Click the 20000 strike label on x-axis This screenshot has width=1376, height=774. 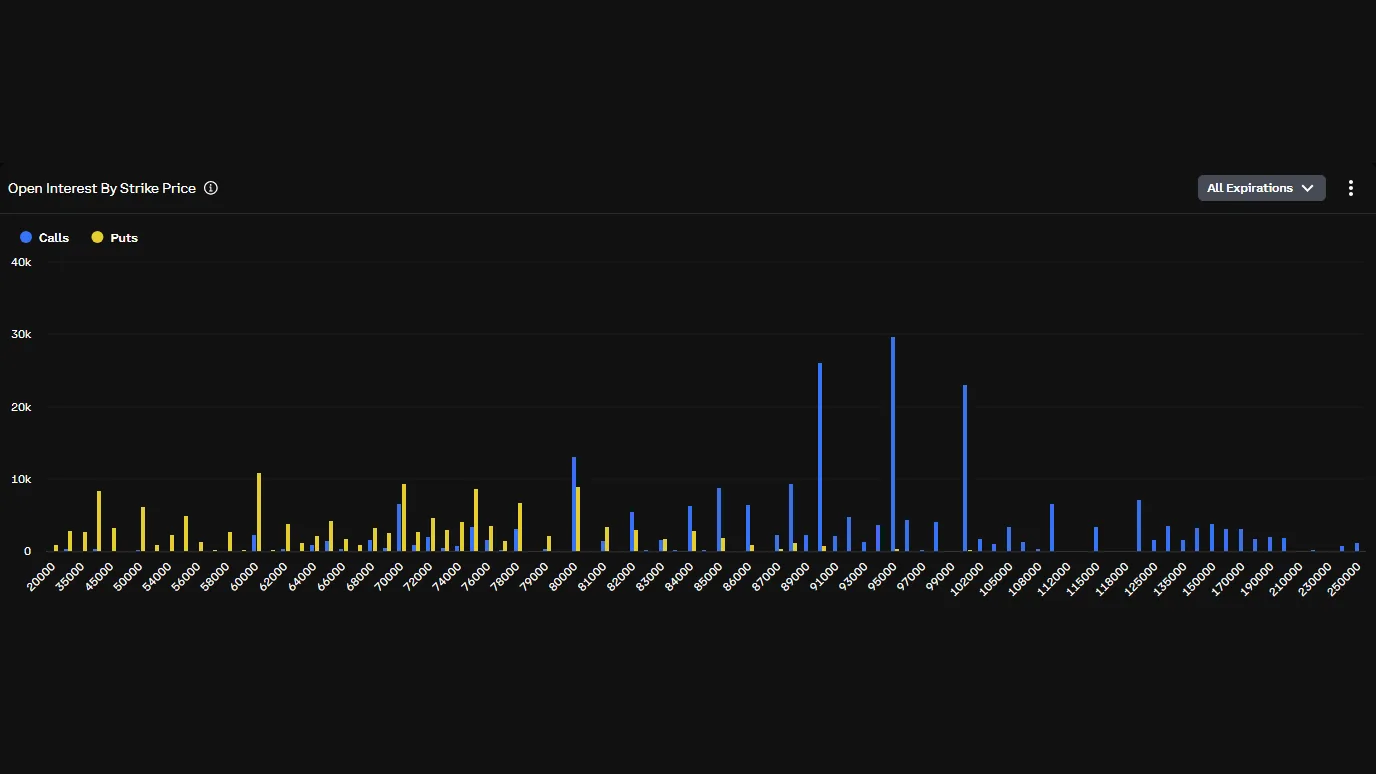pyautogui.click(x=42, y=576)
